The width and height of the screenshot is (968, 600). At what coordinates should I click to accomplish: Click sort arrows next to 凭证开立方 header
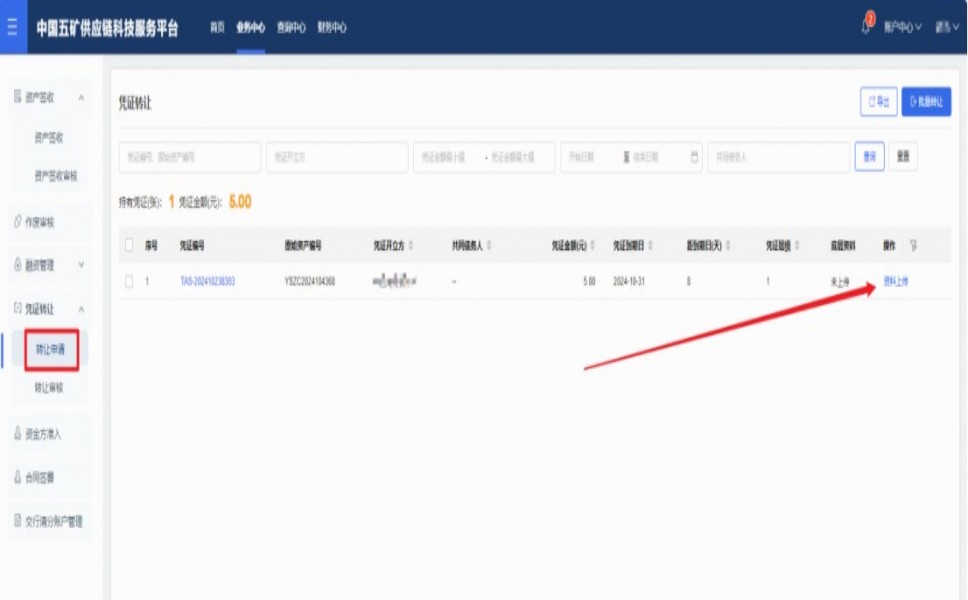pos(411,245)
